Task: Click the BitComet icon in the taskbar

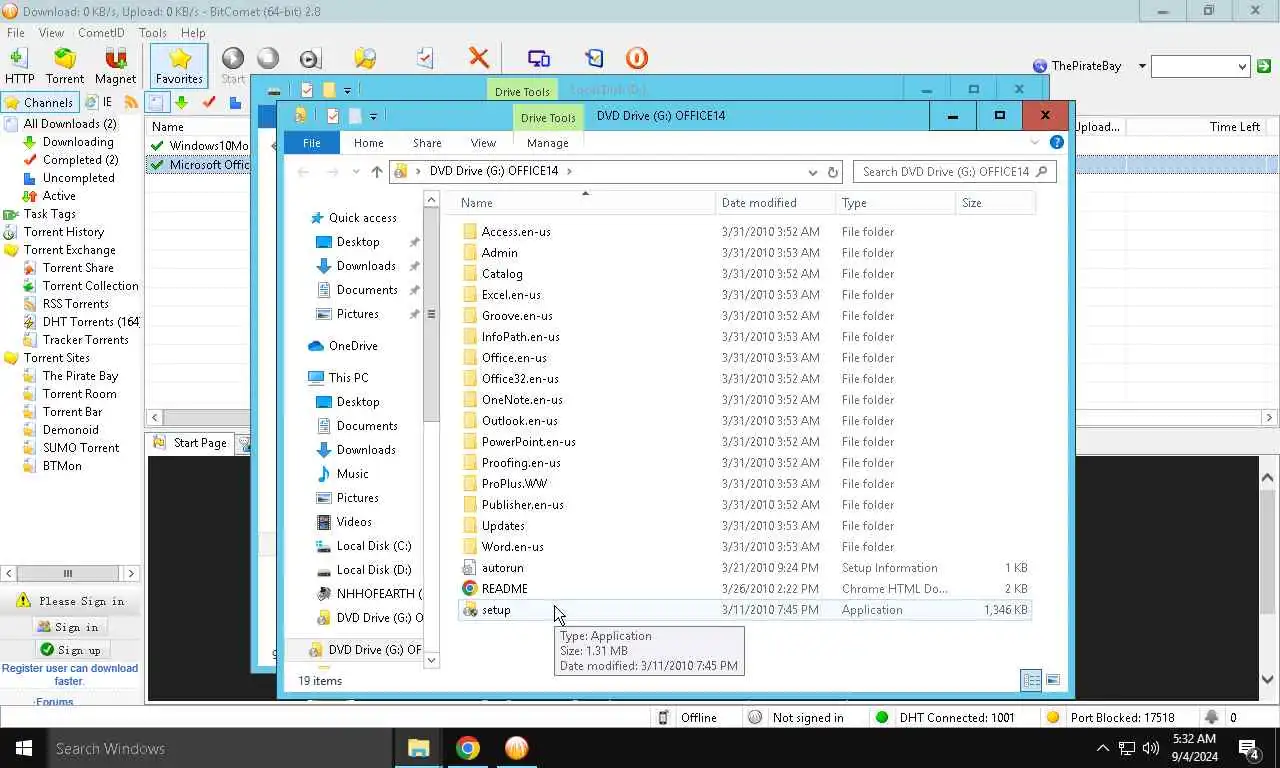Action: pyautogui.click(x=516, y=748)
